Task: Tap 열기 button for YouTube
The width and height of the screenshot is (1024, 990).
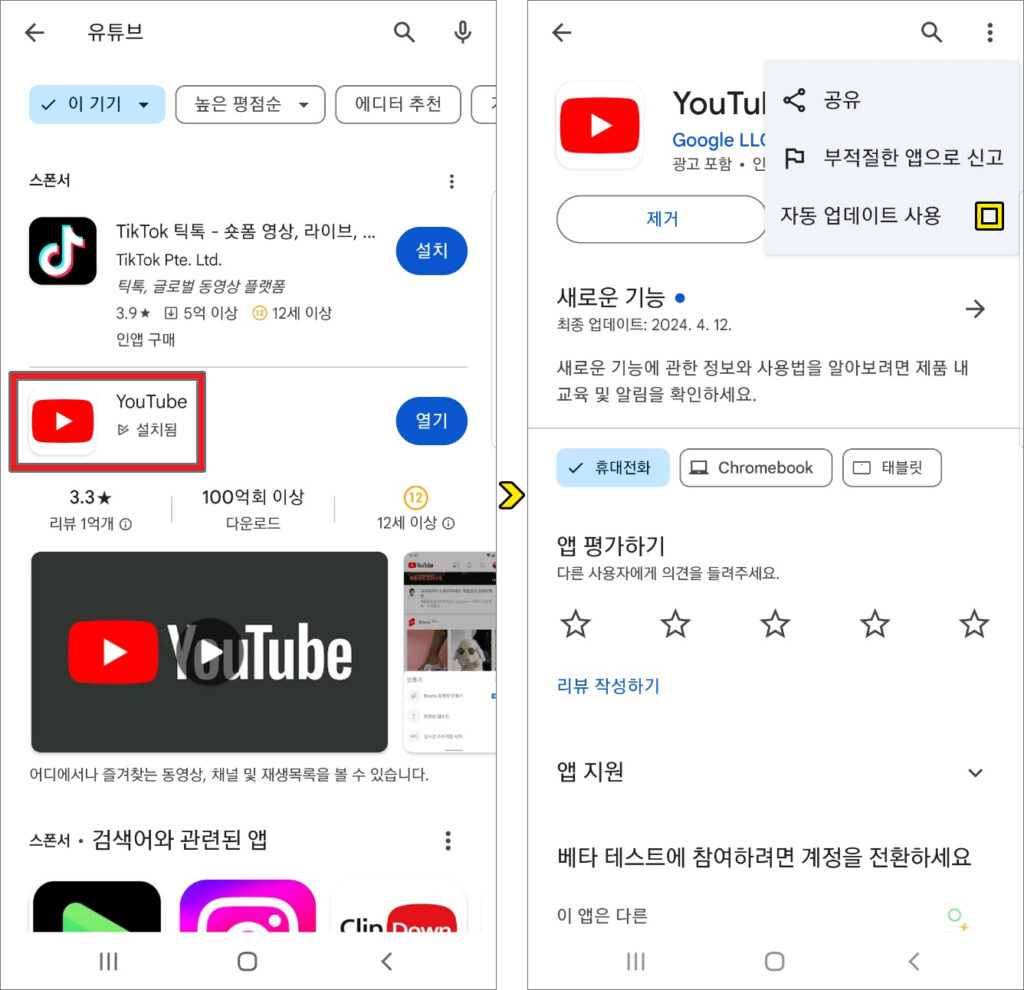Action: tap(431, 421)
